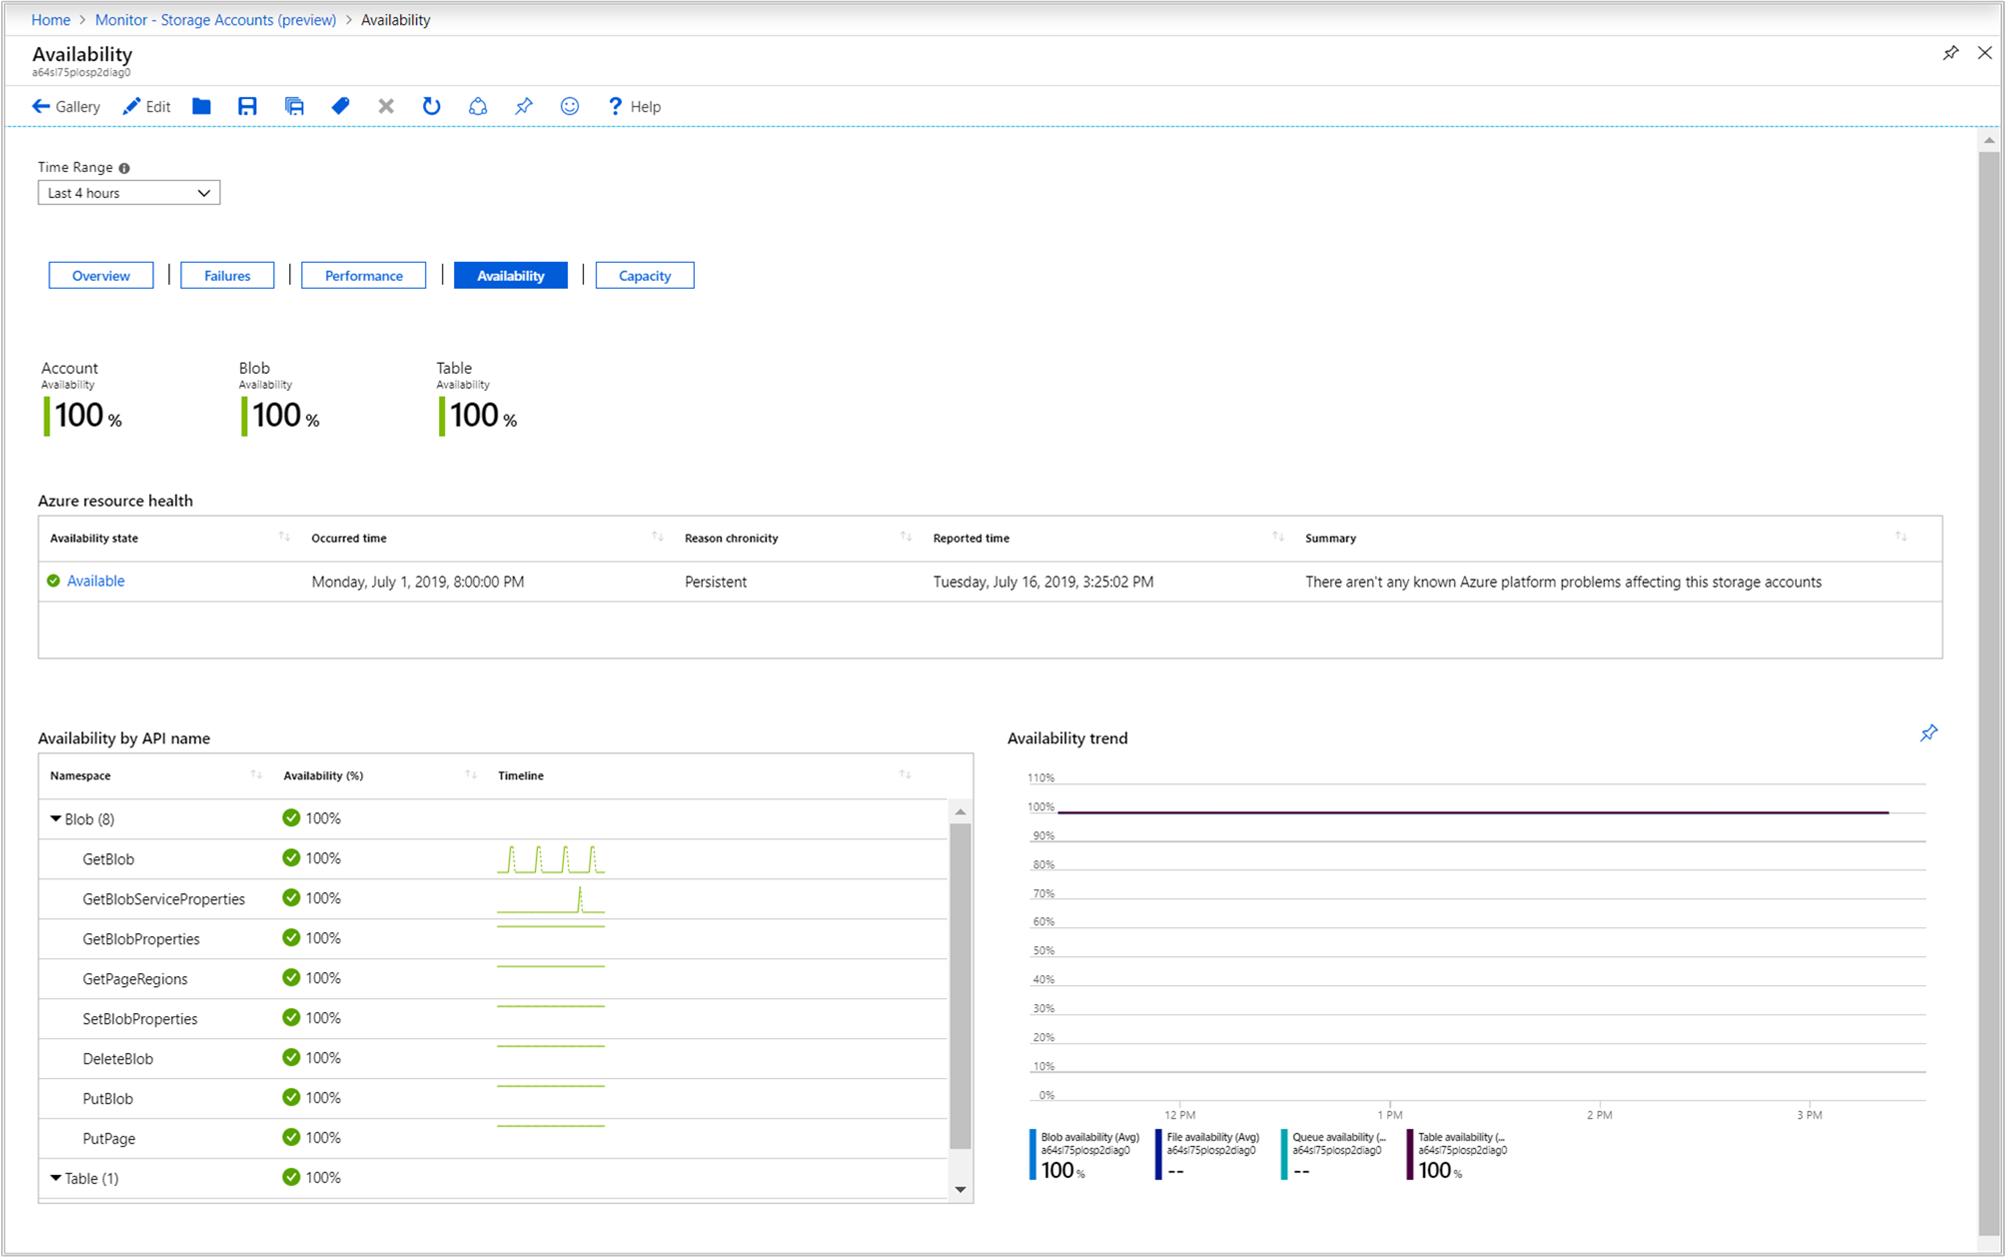2006x1257 pixels.
Task: Click the Save (floppy disk) icon
Action: [x=247, y=106]
